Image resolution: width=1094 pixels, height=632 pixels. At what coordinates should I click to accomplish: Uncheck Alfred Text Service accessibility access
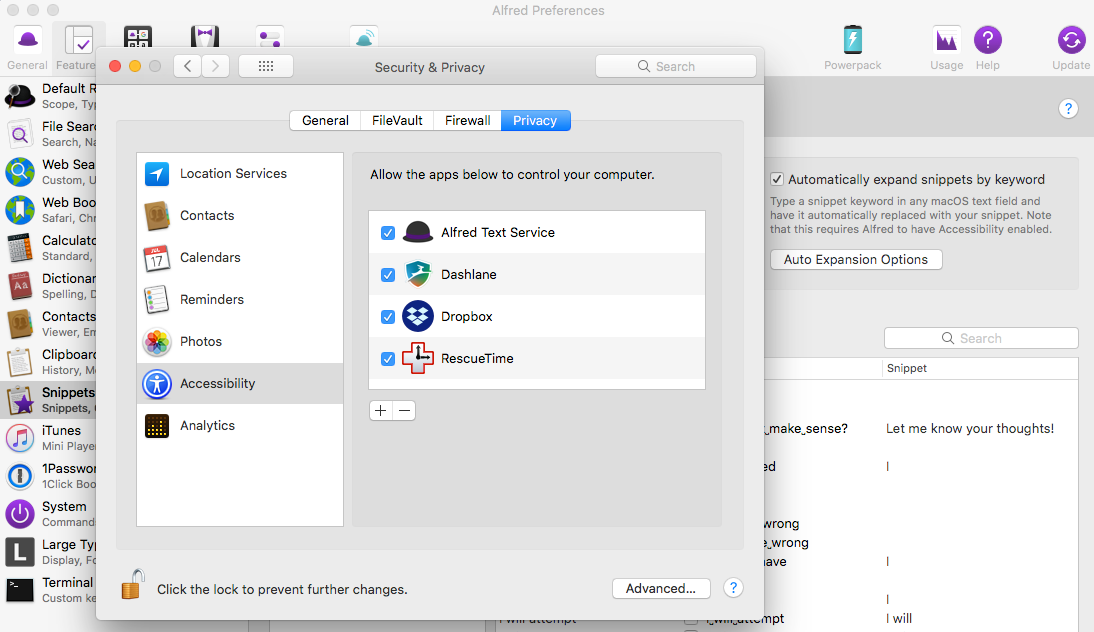(388, 232)
